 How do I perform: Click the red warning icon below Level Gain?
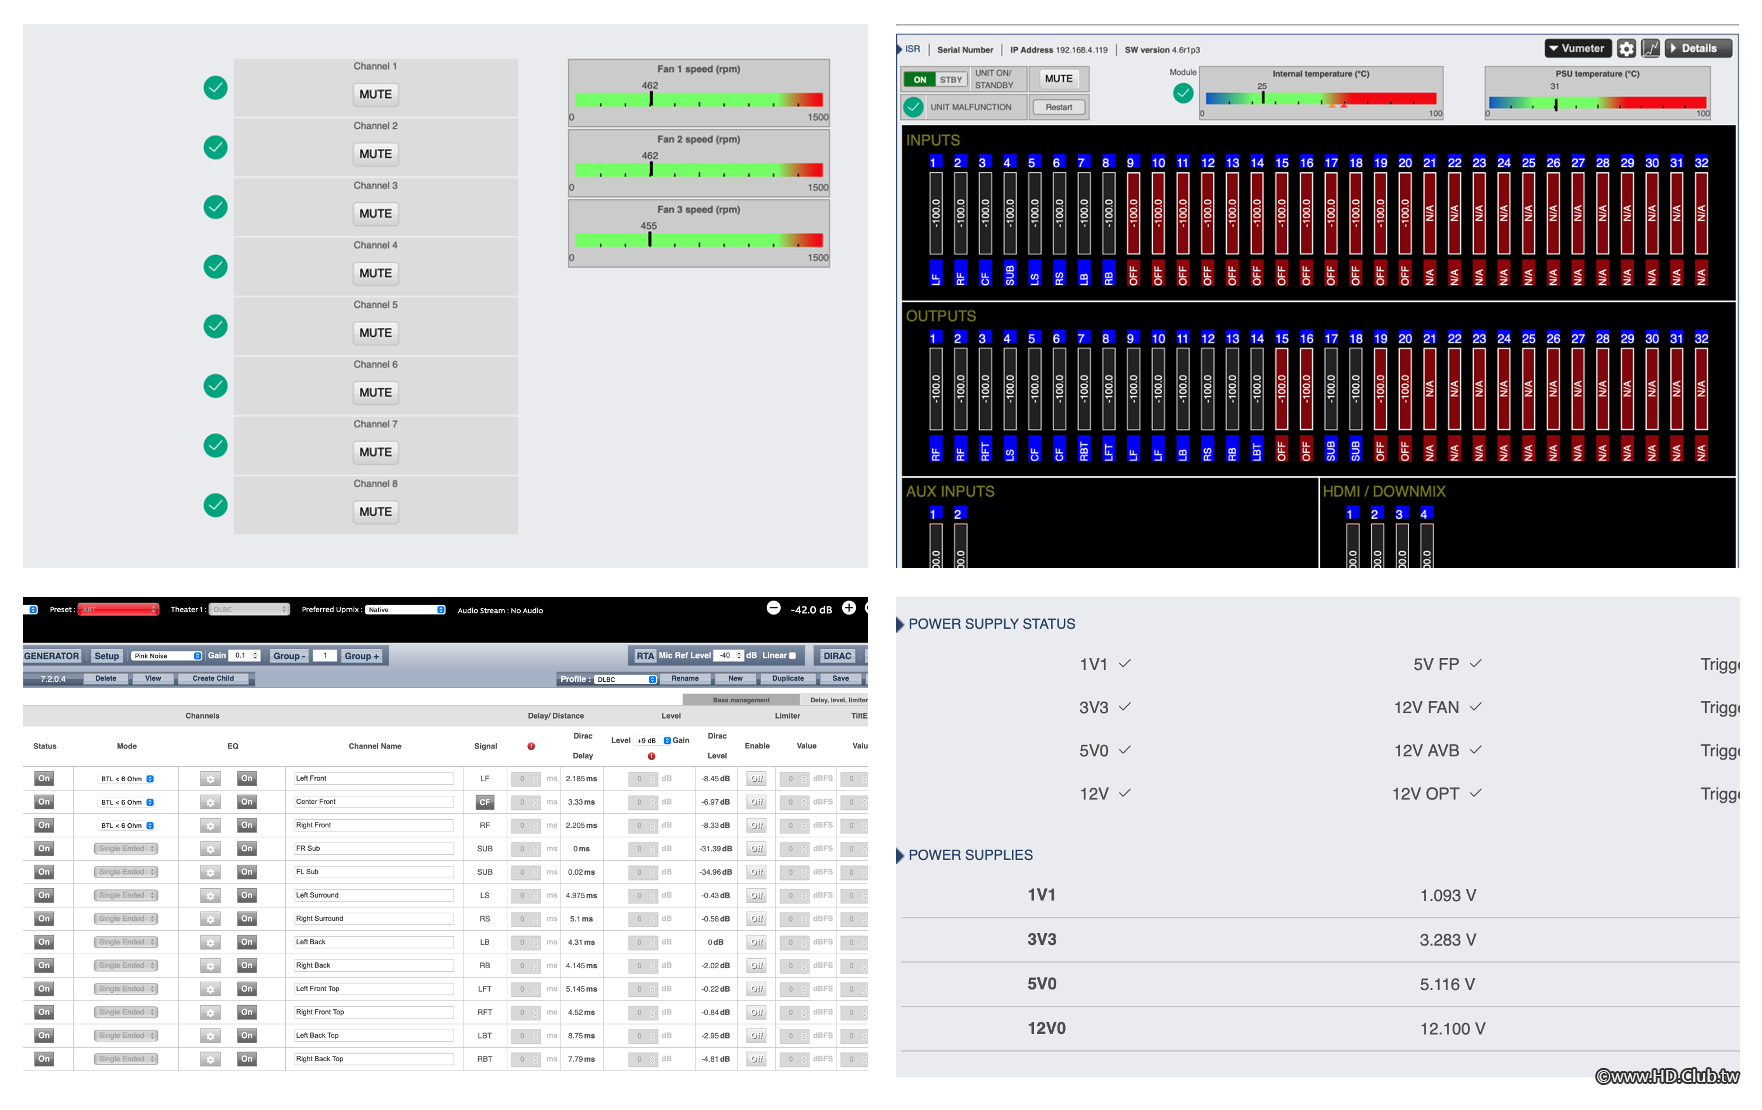(651, 756)
